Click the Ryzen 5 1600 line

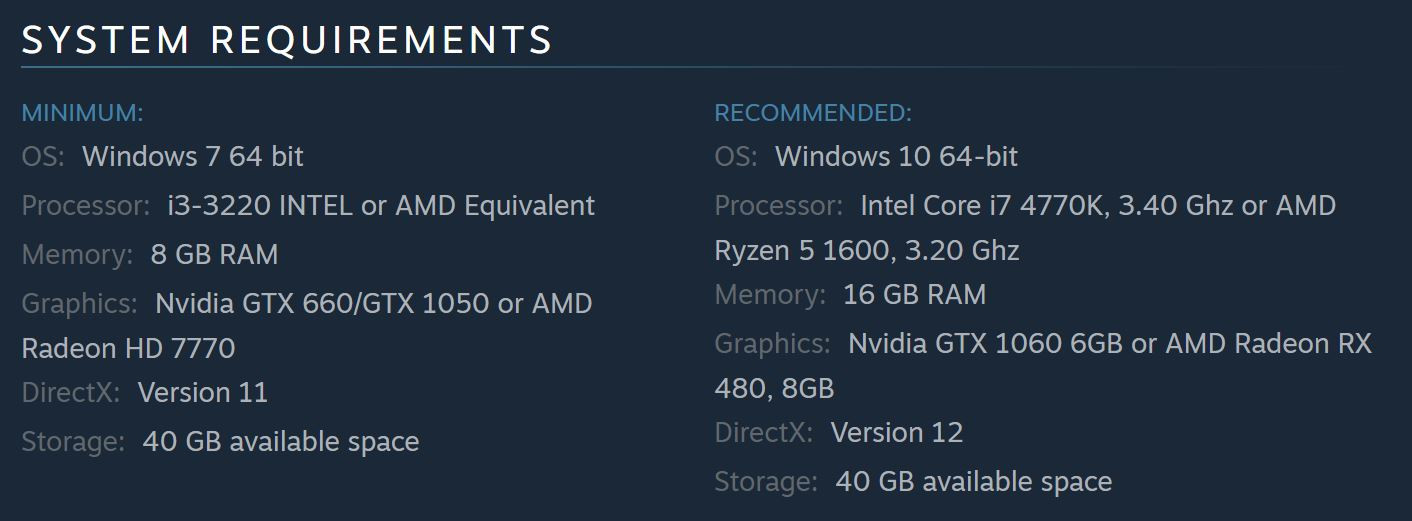[867, 250]
